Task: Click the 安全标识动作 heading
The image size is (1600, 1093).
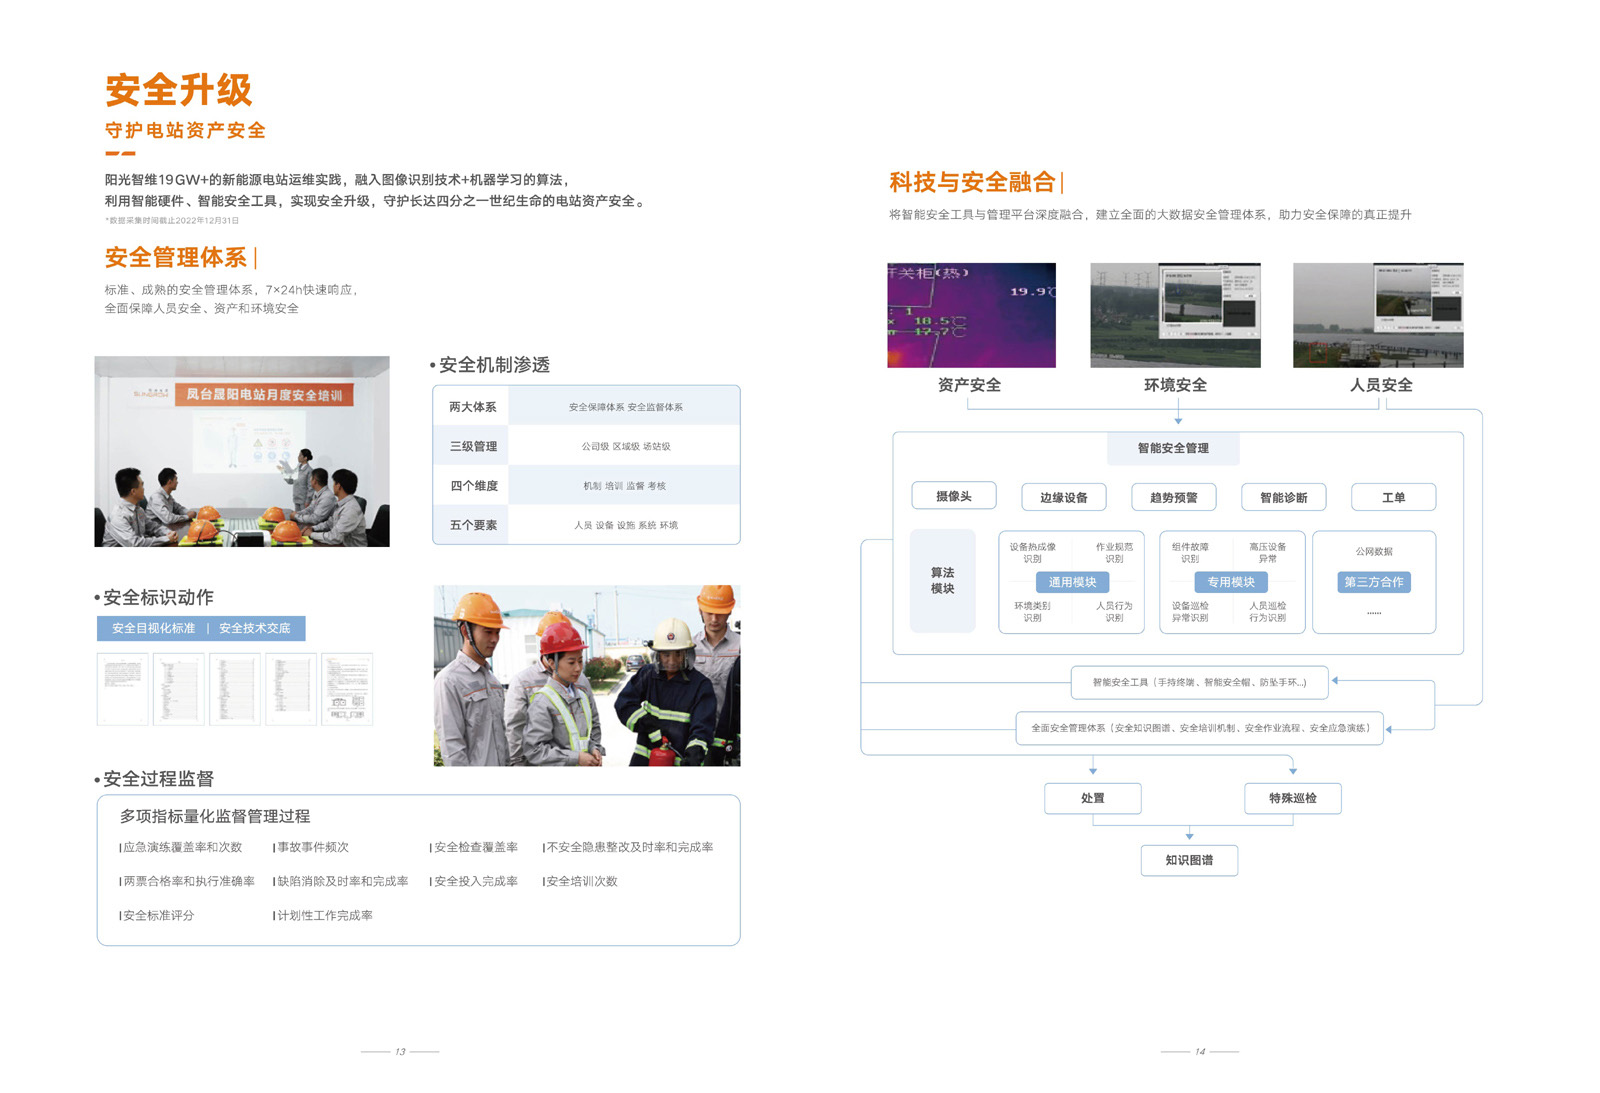Action: (x=158, y=597)
